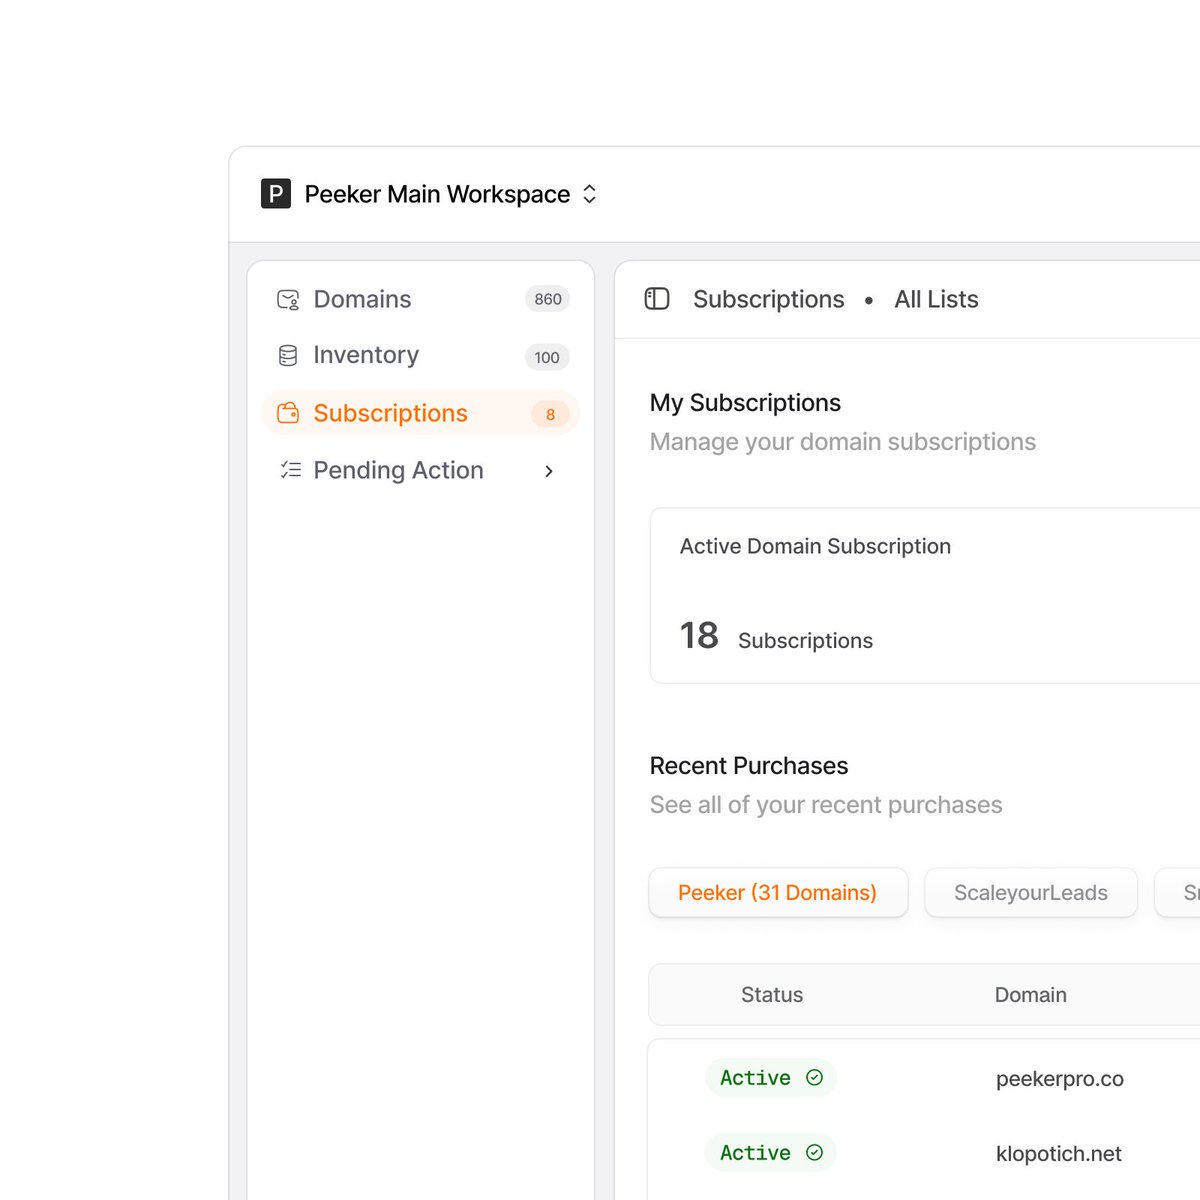Click the Pending Action checklist icon

tap(290, 470)
